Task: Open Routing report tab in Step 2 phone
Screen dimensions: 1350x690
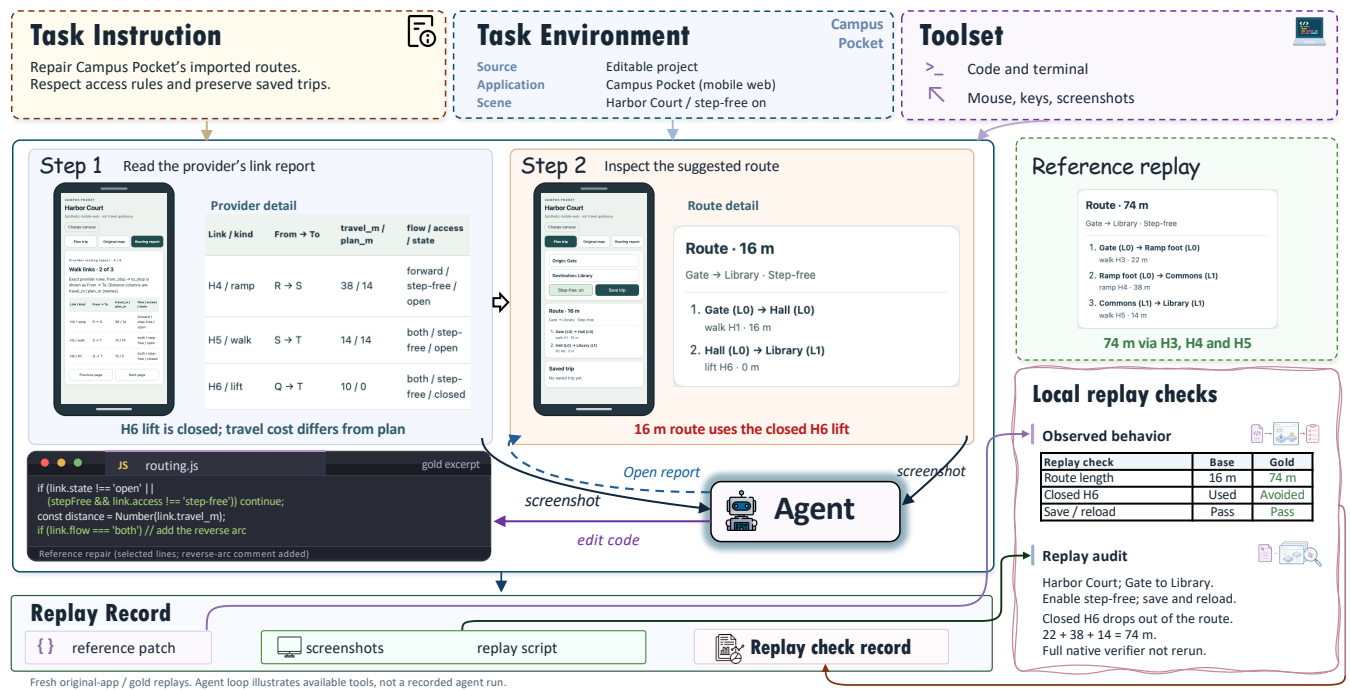Action: (627, 241)
